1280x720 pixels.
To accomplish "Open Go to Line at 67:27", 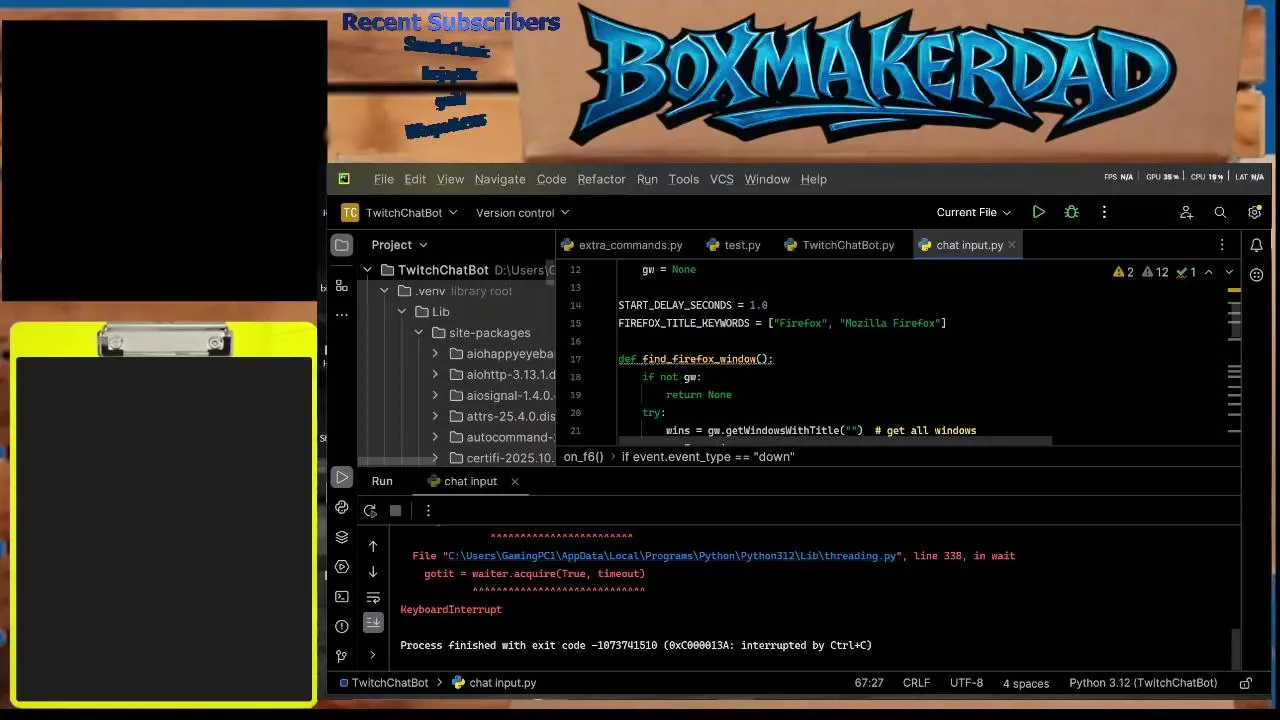I will [869, 683].
